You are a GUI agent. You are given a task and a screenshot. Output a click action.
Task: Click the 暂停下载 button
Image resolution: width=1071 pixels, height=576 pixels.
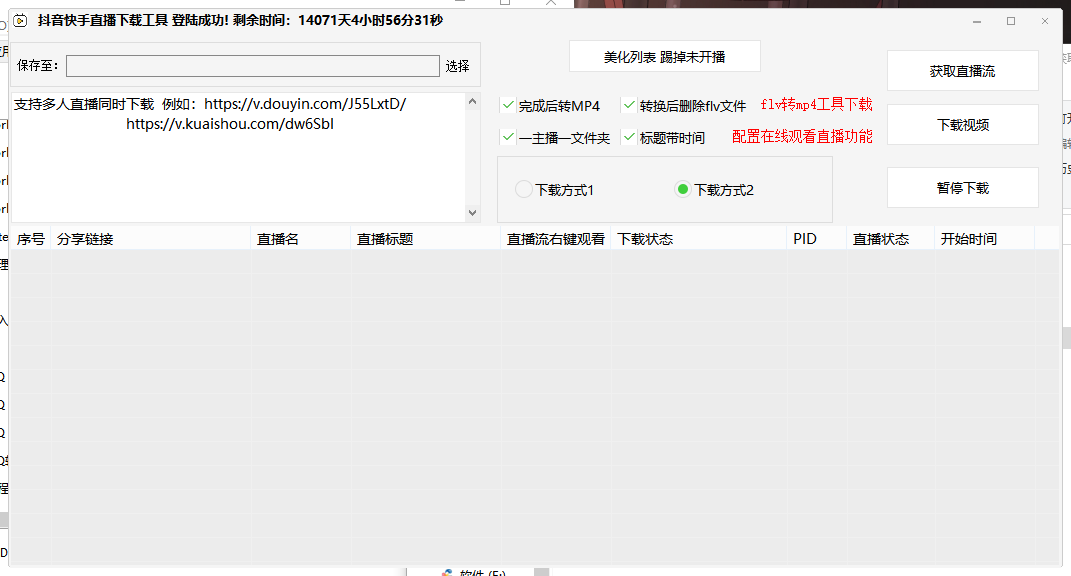(x=962, y=187)
